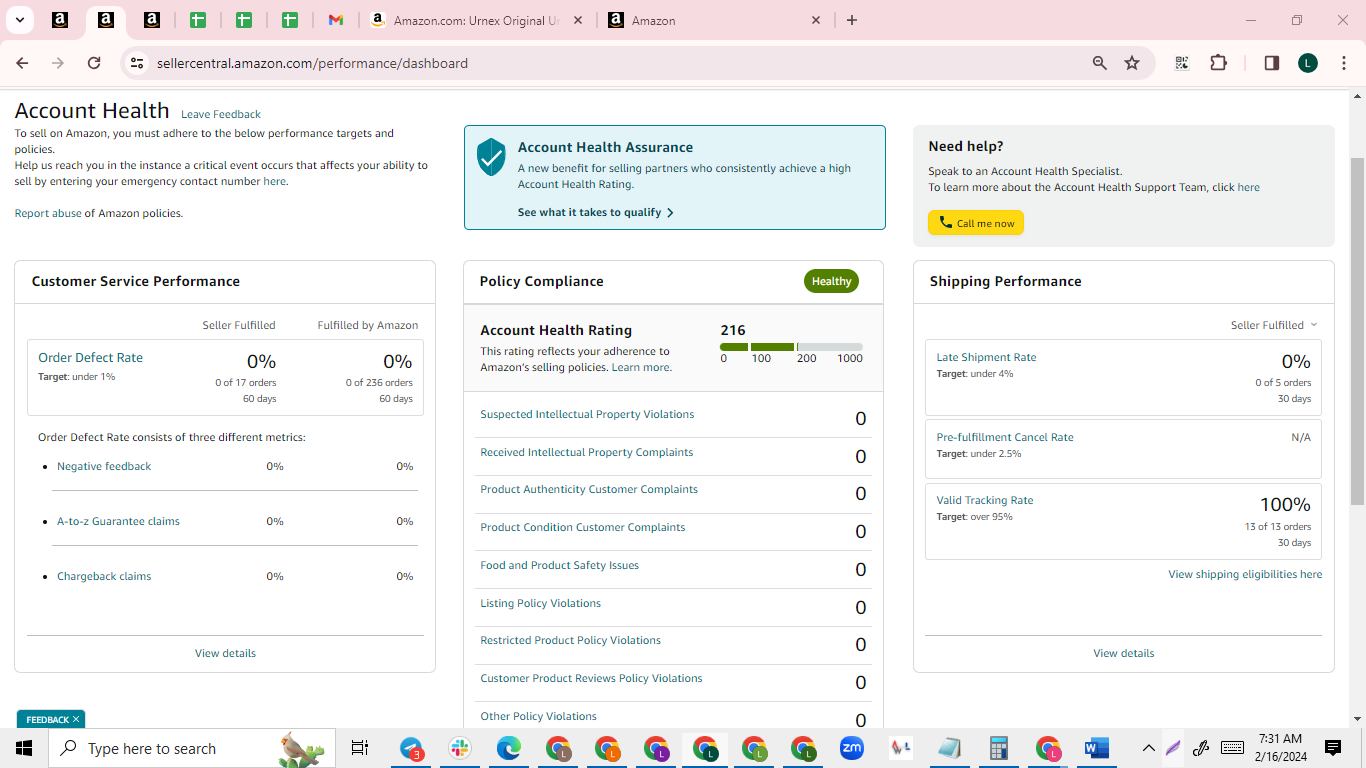The height and width of the screenshot is (768, 1366).
Task: View details under Shipping Performance
Action: (x=1123, y=653)
